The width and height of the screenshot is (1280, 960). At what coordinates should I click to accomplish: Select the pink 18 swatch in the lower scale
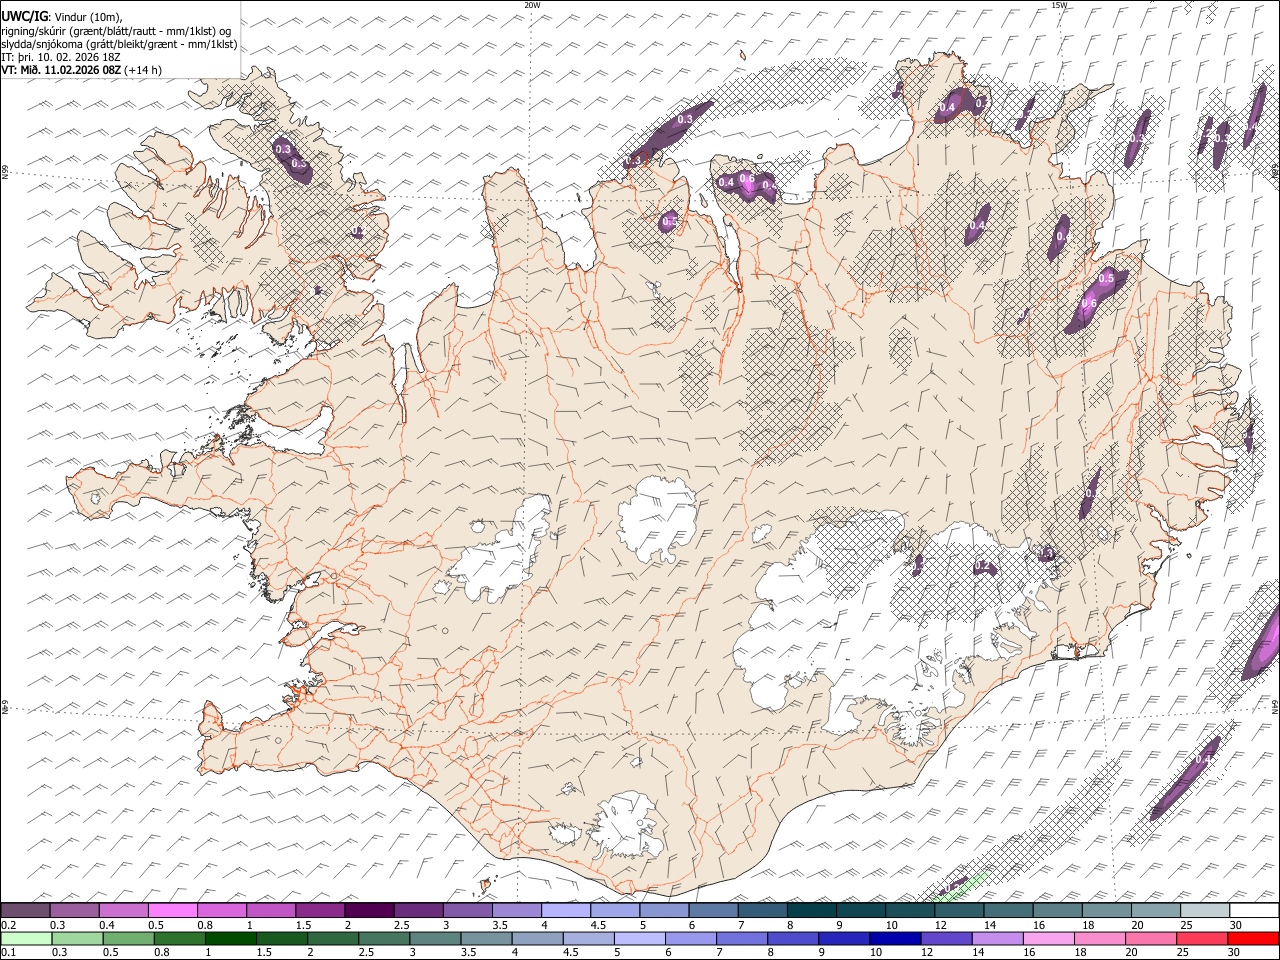pos(1100,938)
